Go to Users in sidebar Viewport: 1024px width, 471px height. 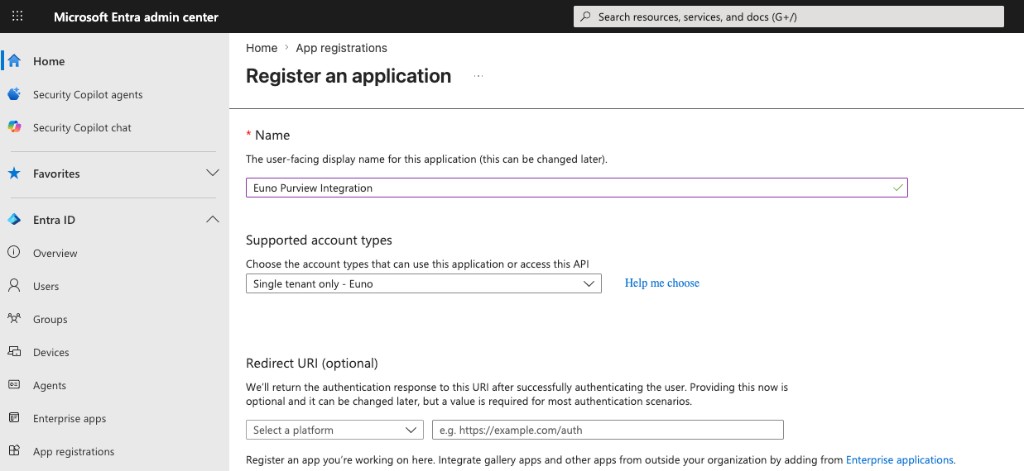point(46,286)
